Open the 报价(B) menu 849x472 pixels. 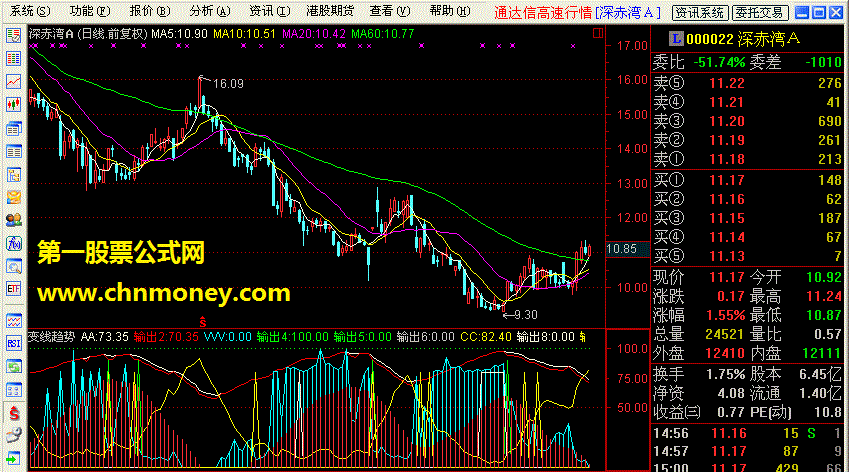pyautogui.click(x=150, y=11)
